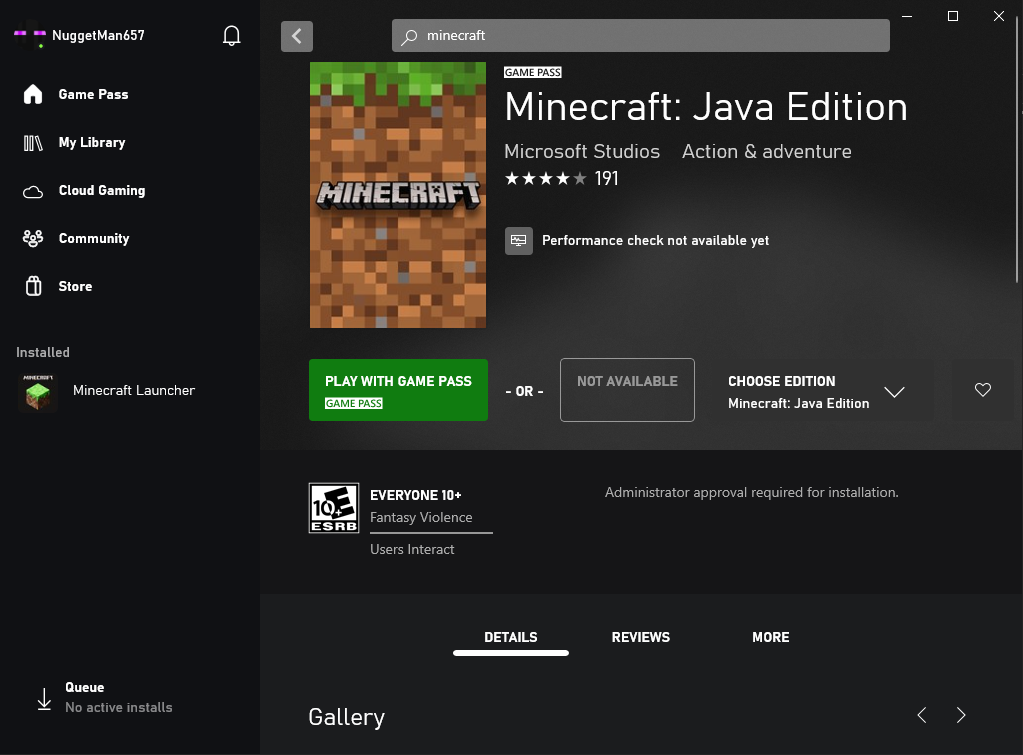The height and width of the screenshot is (755, 1023).
Task: Click Play with Game Pass button
Action: 398,390
